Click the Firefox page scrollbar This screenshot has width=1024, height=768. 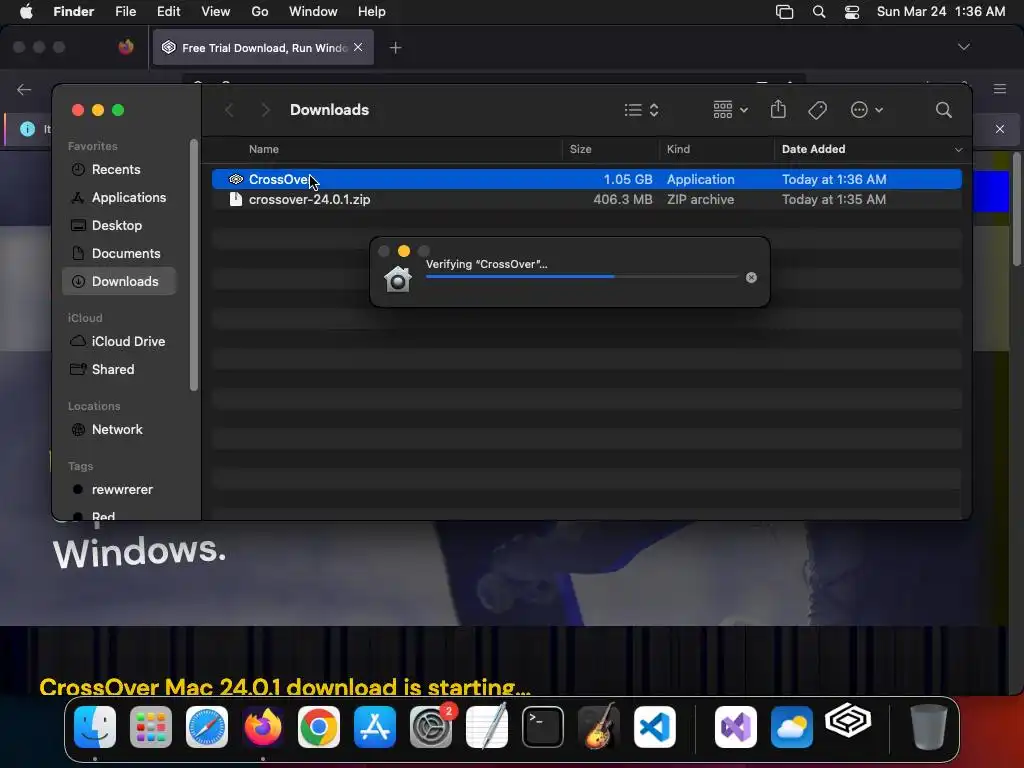[1016, 209]
